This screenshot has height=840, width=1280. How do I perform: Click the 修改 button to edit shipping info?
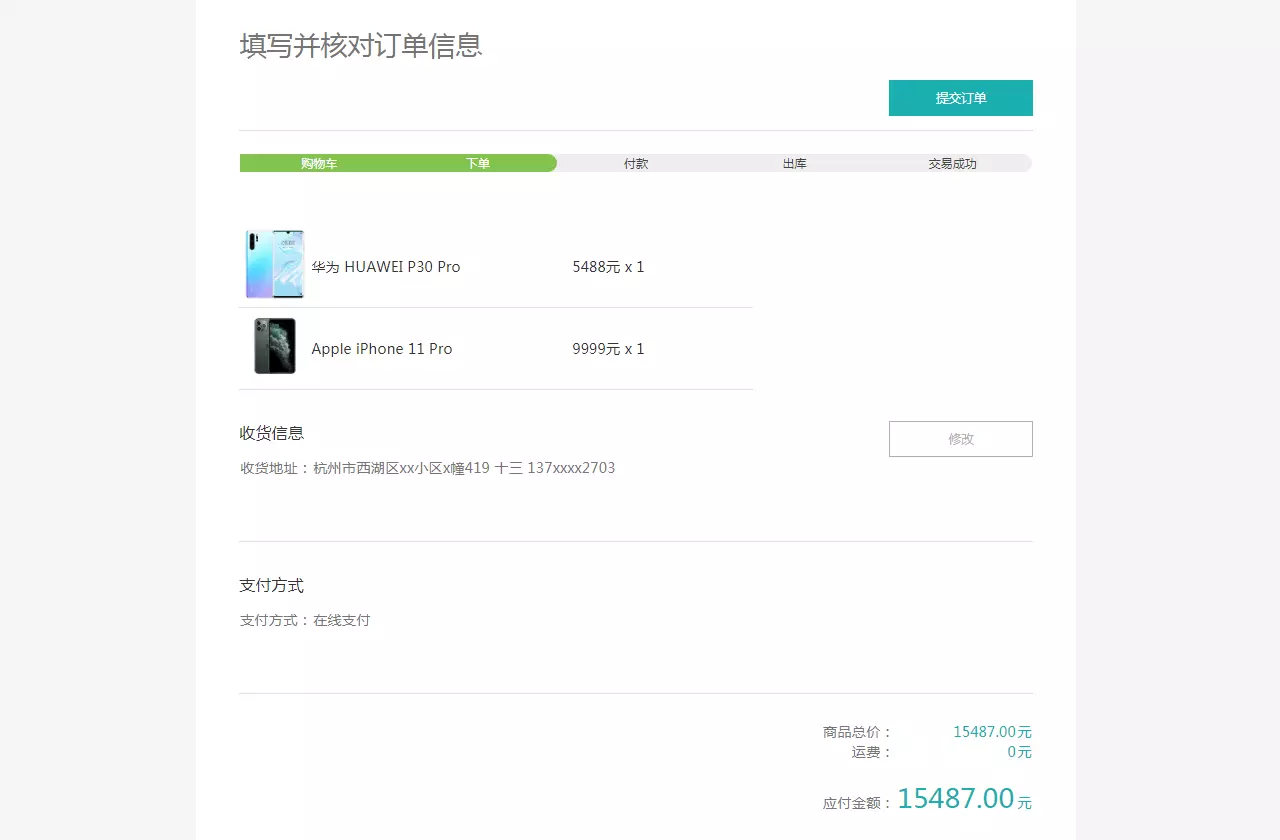pos(960,438)
